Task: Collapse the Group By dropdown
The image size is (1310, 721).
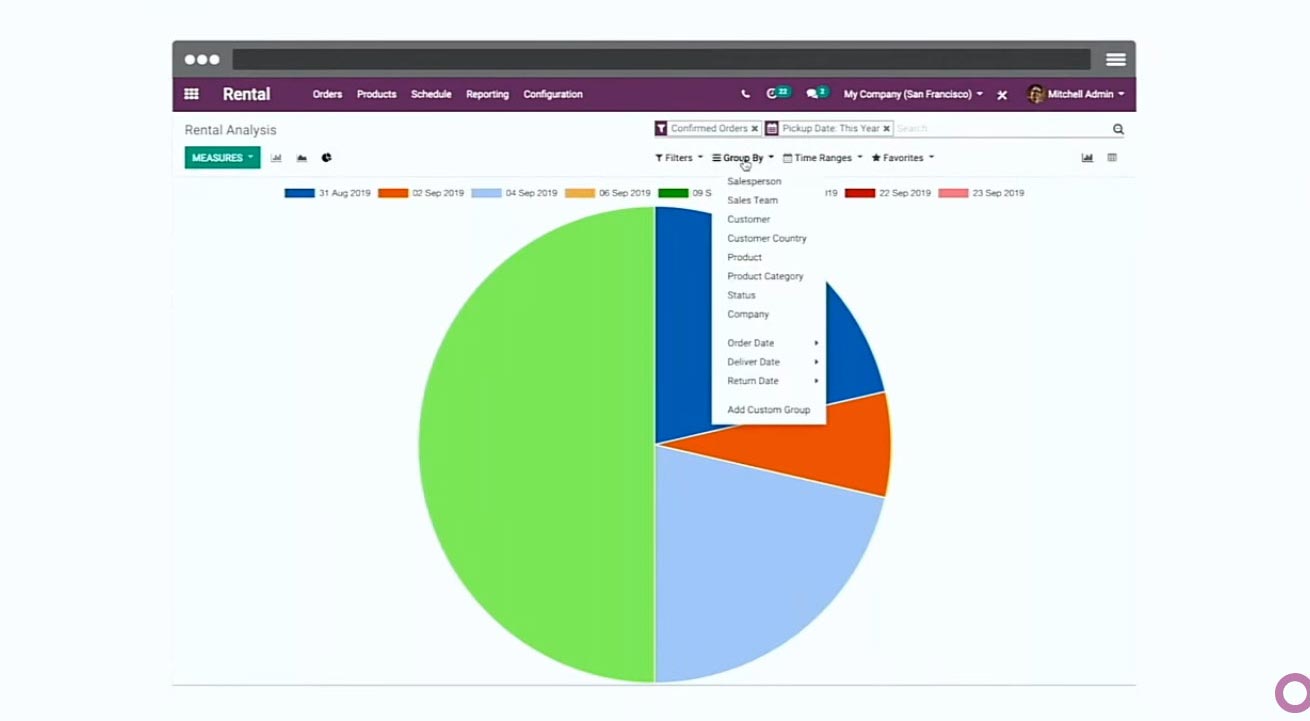Action: [743, 158]
